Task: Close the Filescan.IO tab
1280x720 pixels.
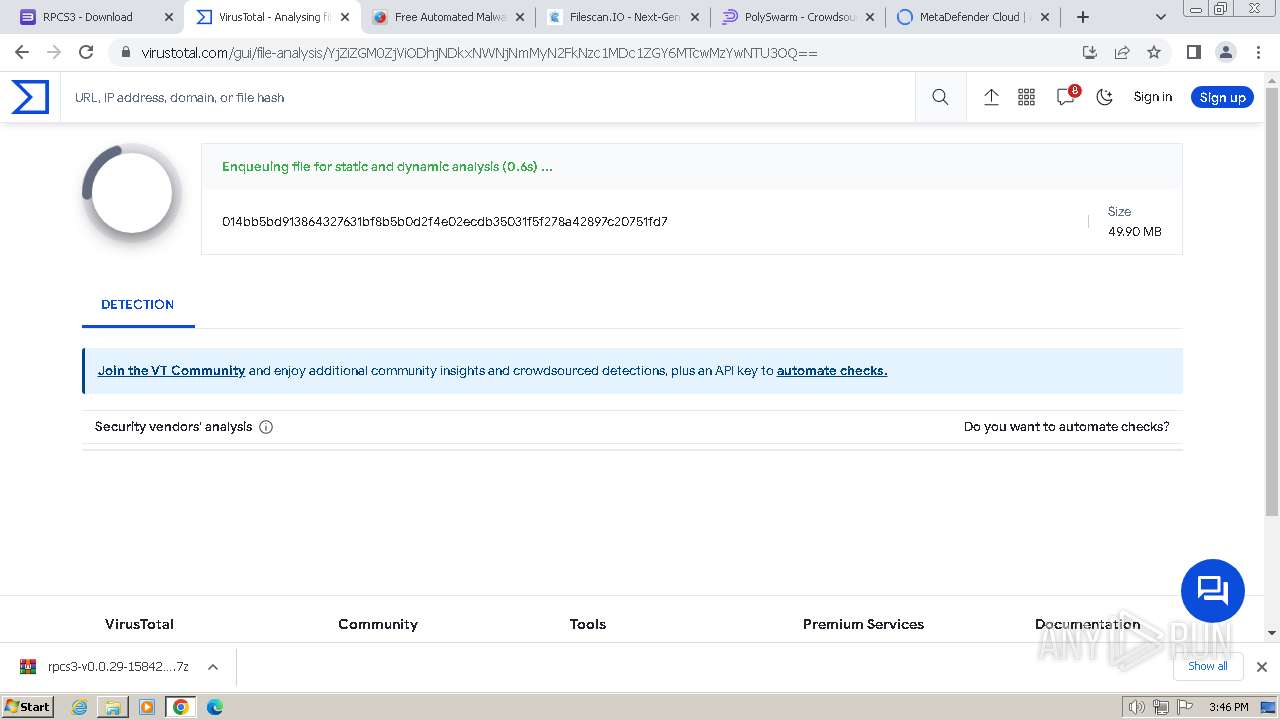Action: [x=695, y=17]
